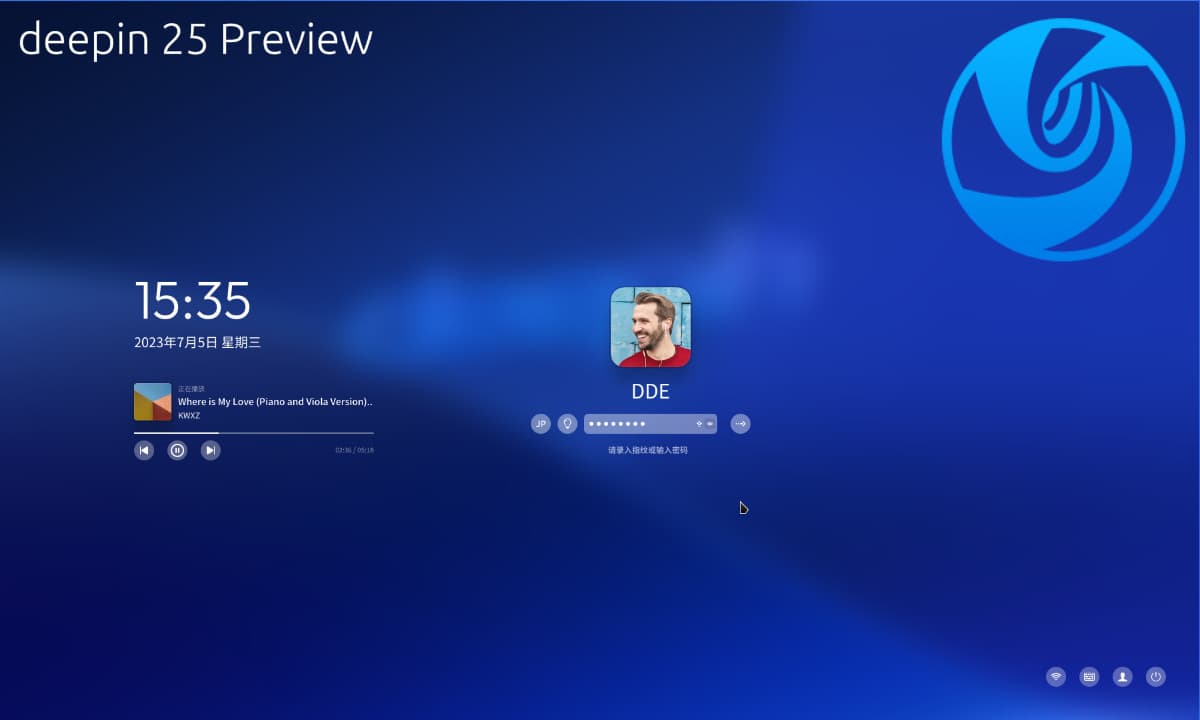This screenshot has height=720, width=1200.
Task: Open the Wi-Fi network icon
Action: click(x=1056, y=677)
